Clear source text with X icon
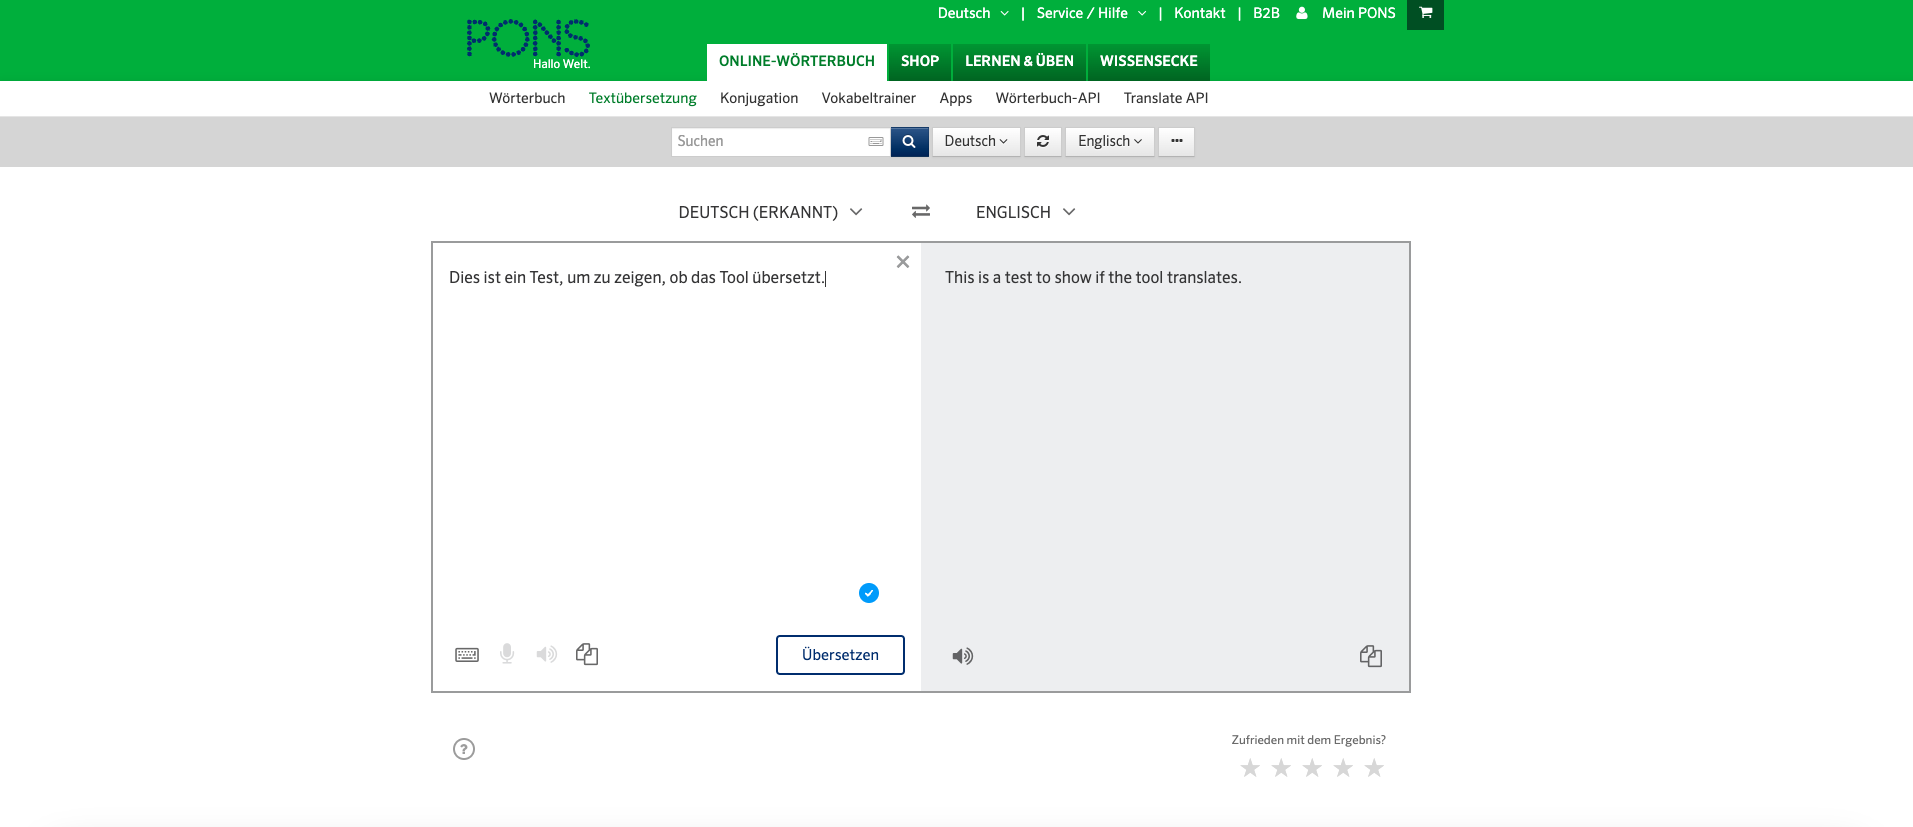The image size is (1913, 827). (x=903, y=262)
